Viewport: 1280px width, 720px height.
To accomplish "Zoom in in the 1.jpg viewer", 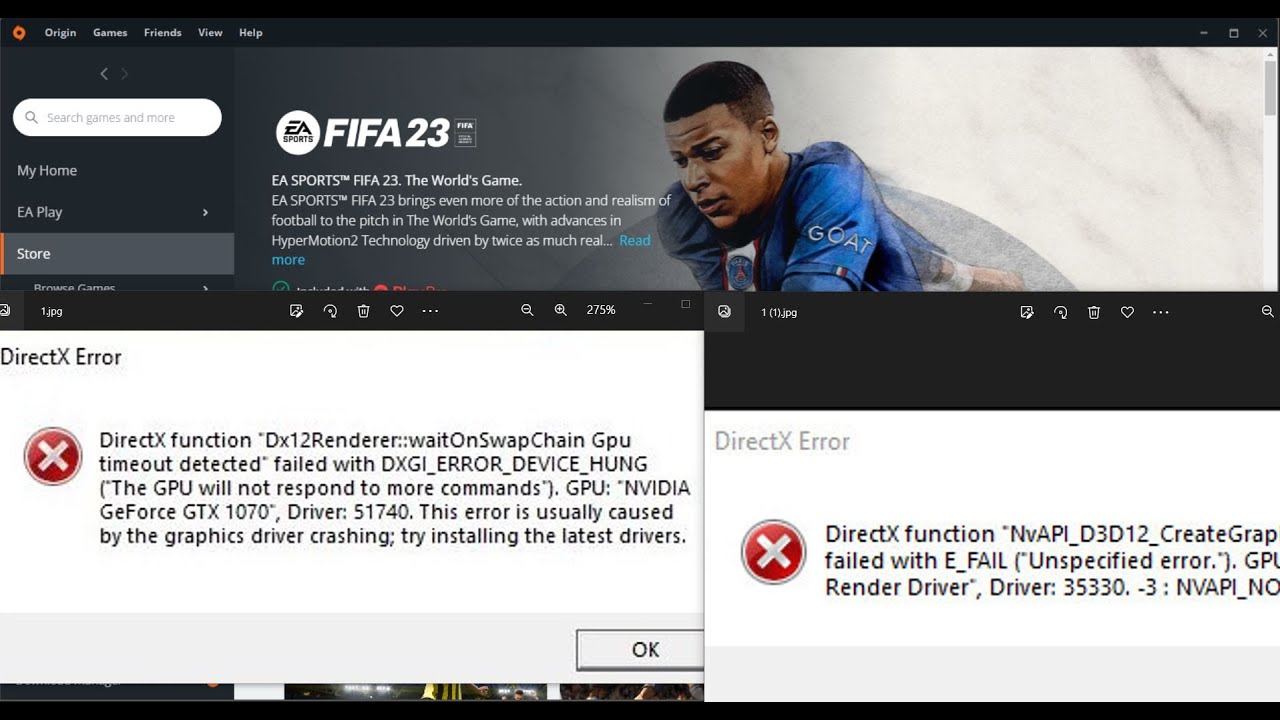I will (x=560, y=311).
